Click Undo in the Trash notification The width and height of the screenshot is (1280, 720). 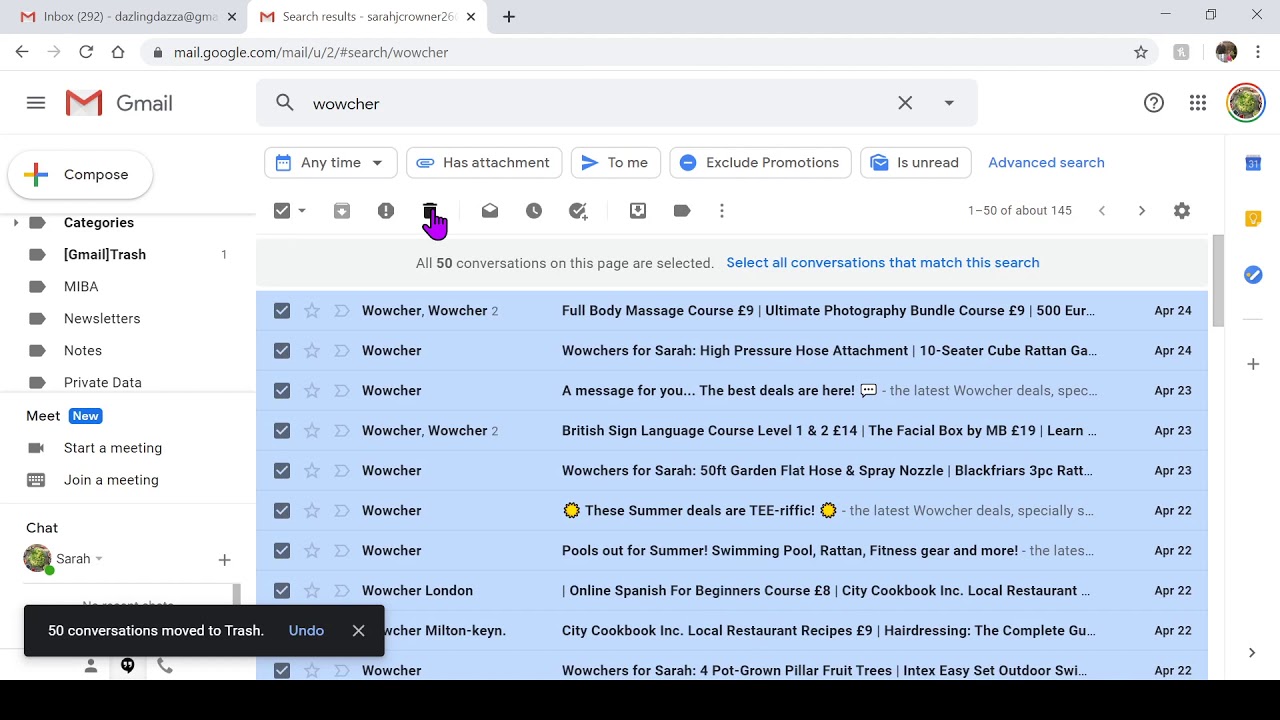pyautogui.click(x=306, y=631)
